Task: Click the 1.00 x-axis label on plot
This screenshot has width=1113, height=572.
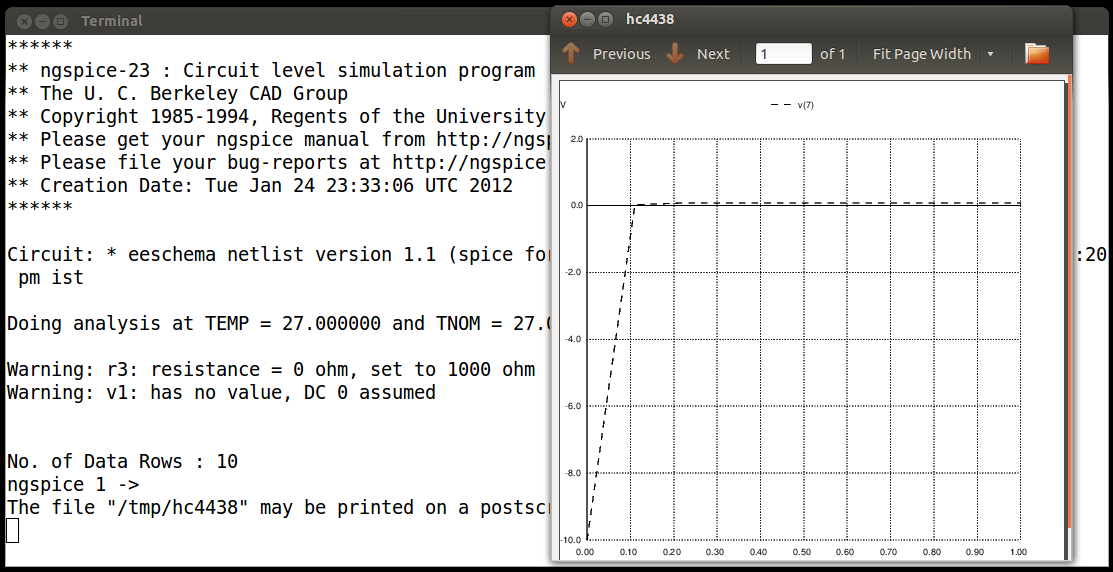Action: (x=1019, y=551)
